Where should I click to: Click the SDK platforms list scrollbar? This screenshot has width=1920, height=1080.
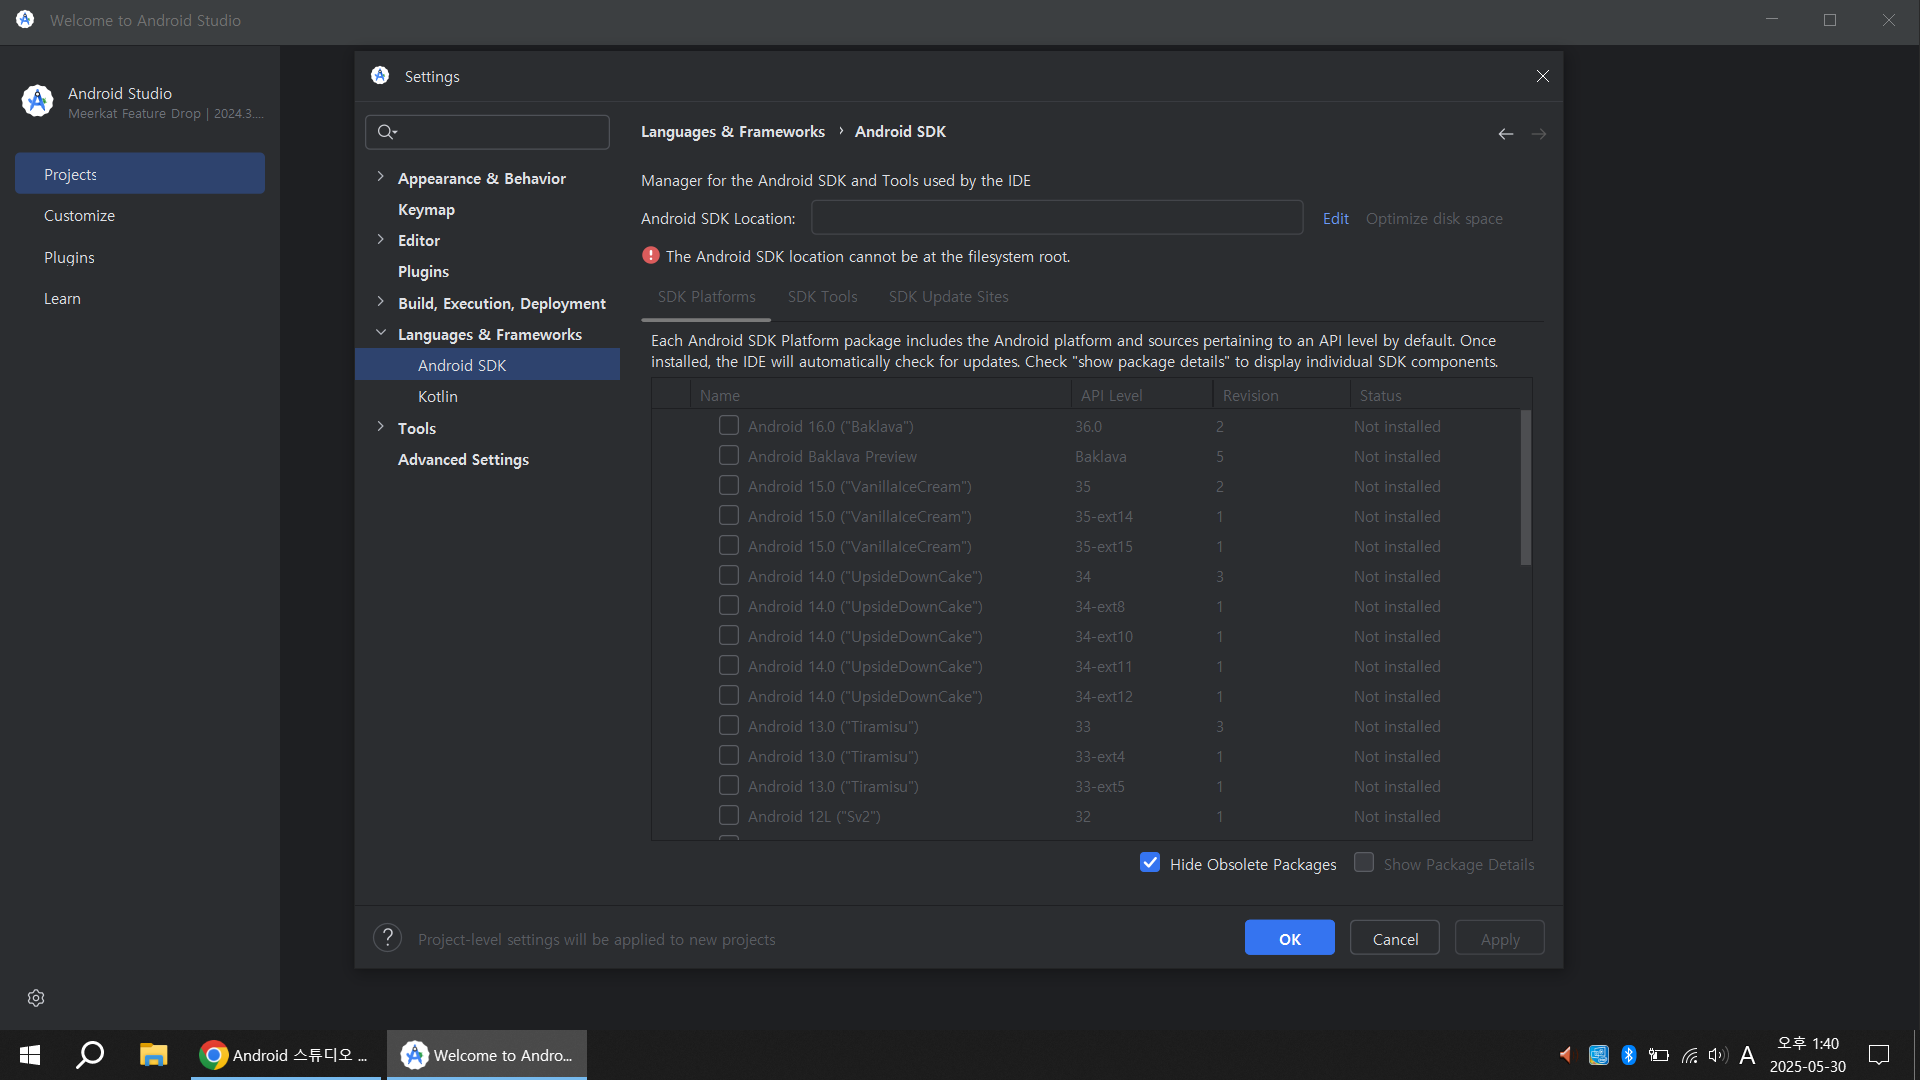coord(1526,488)
